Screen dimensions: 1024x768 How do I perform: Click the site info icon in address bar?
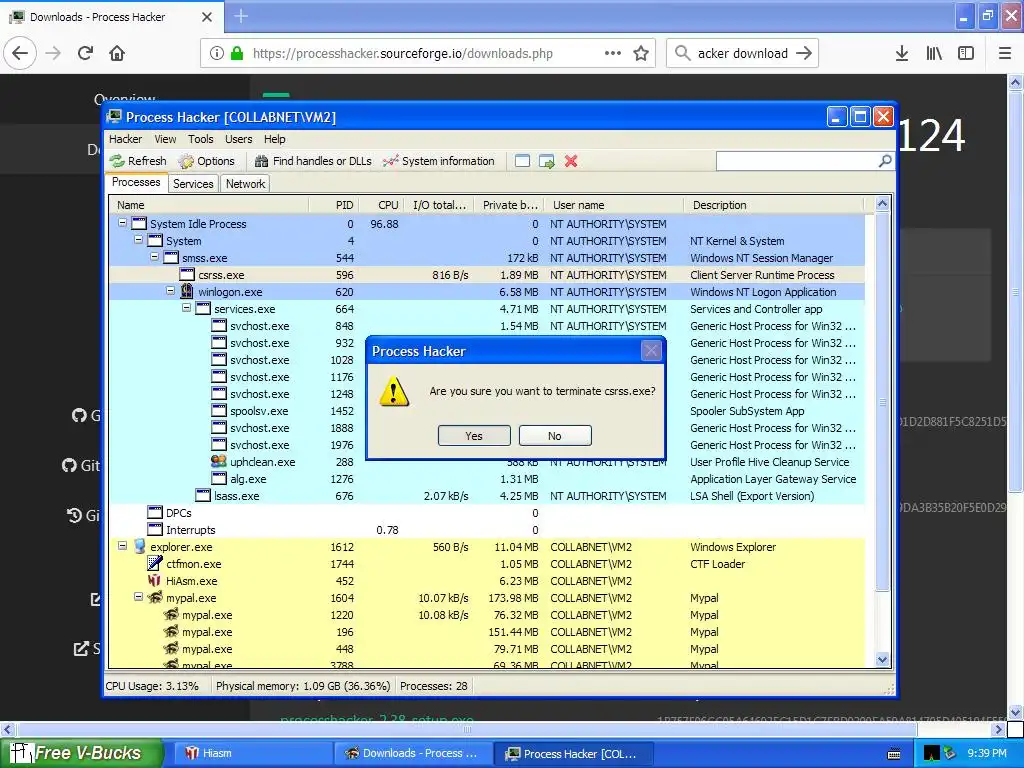coord(217,54)
